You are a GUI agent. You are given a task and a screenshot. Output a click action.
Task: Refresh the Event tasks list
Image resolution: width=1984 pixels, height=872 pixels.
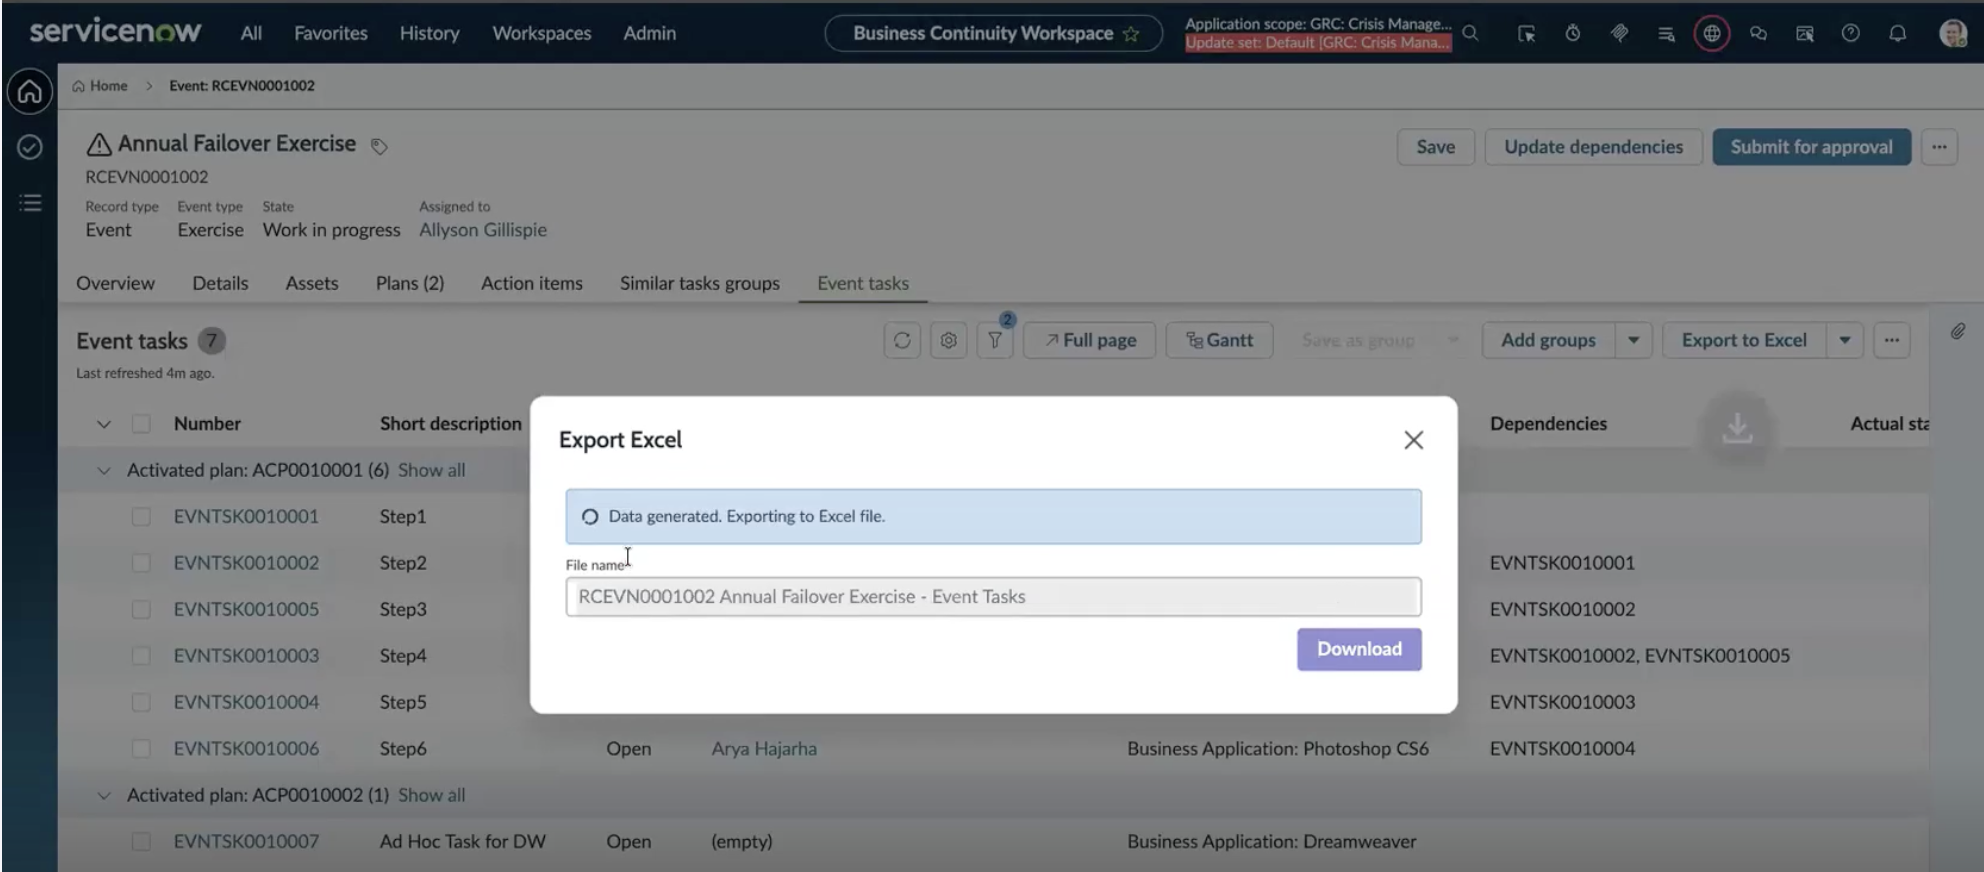point(902,340)
